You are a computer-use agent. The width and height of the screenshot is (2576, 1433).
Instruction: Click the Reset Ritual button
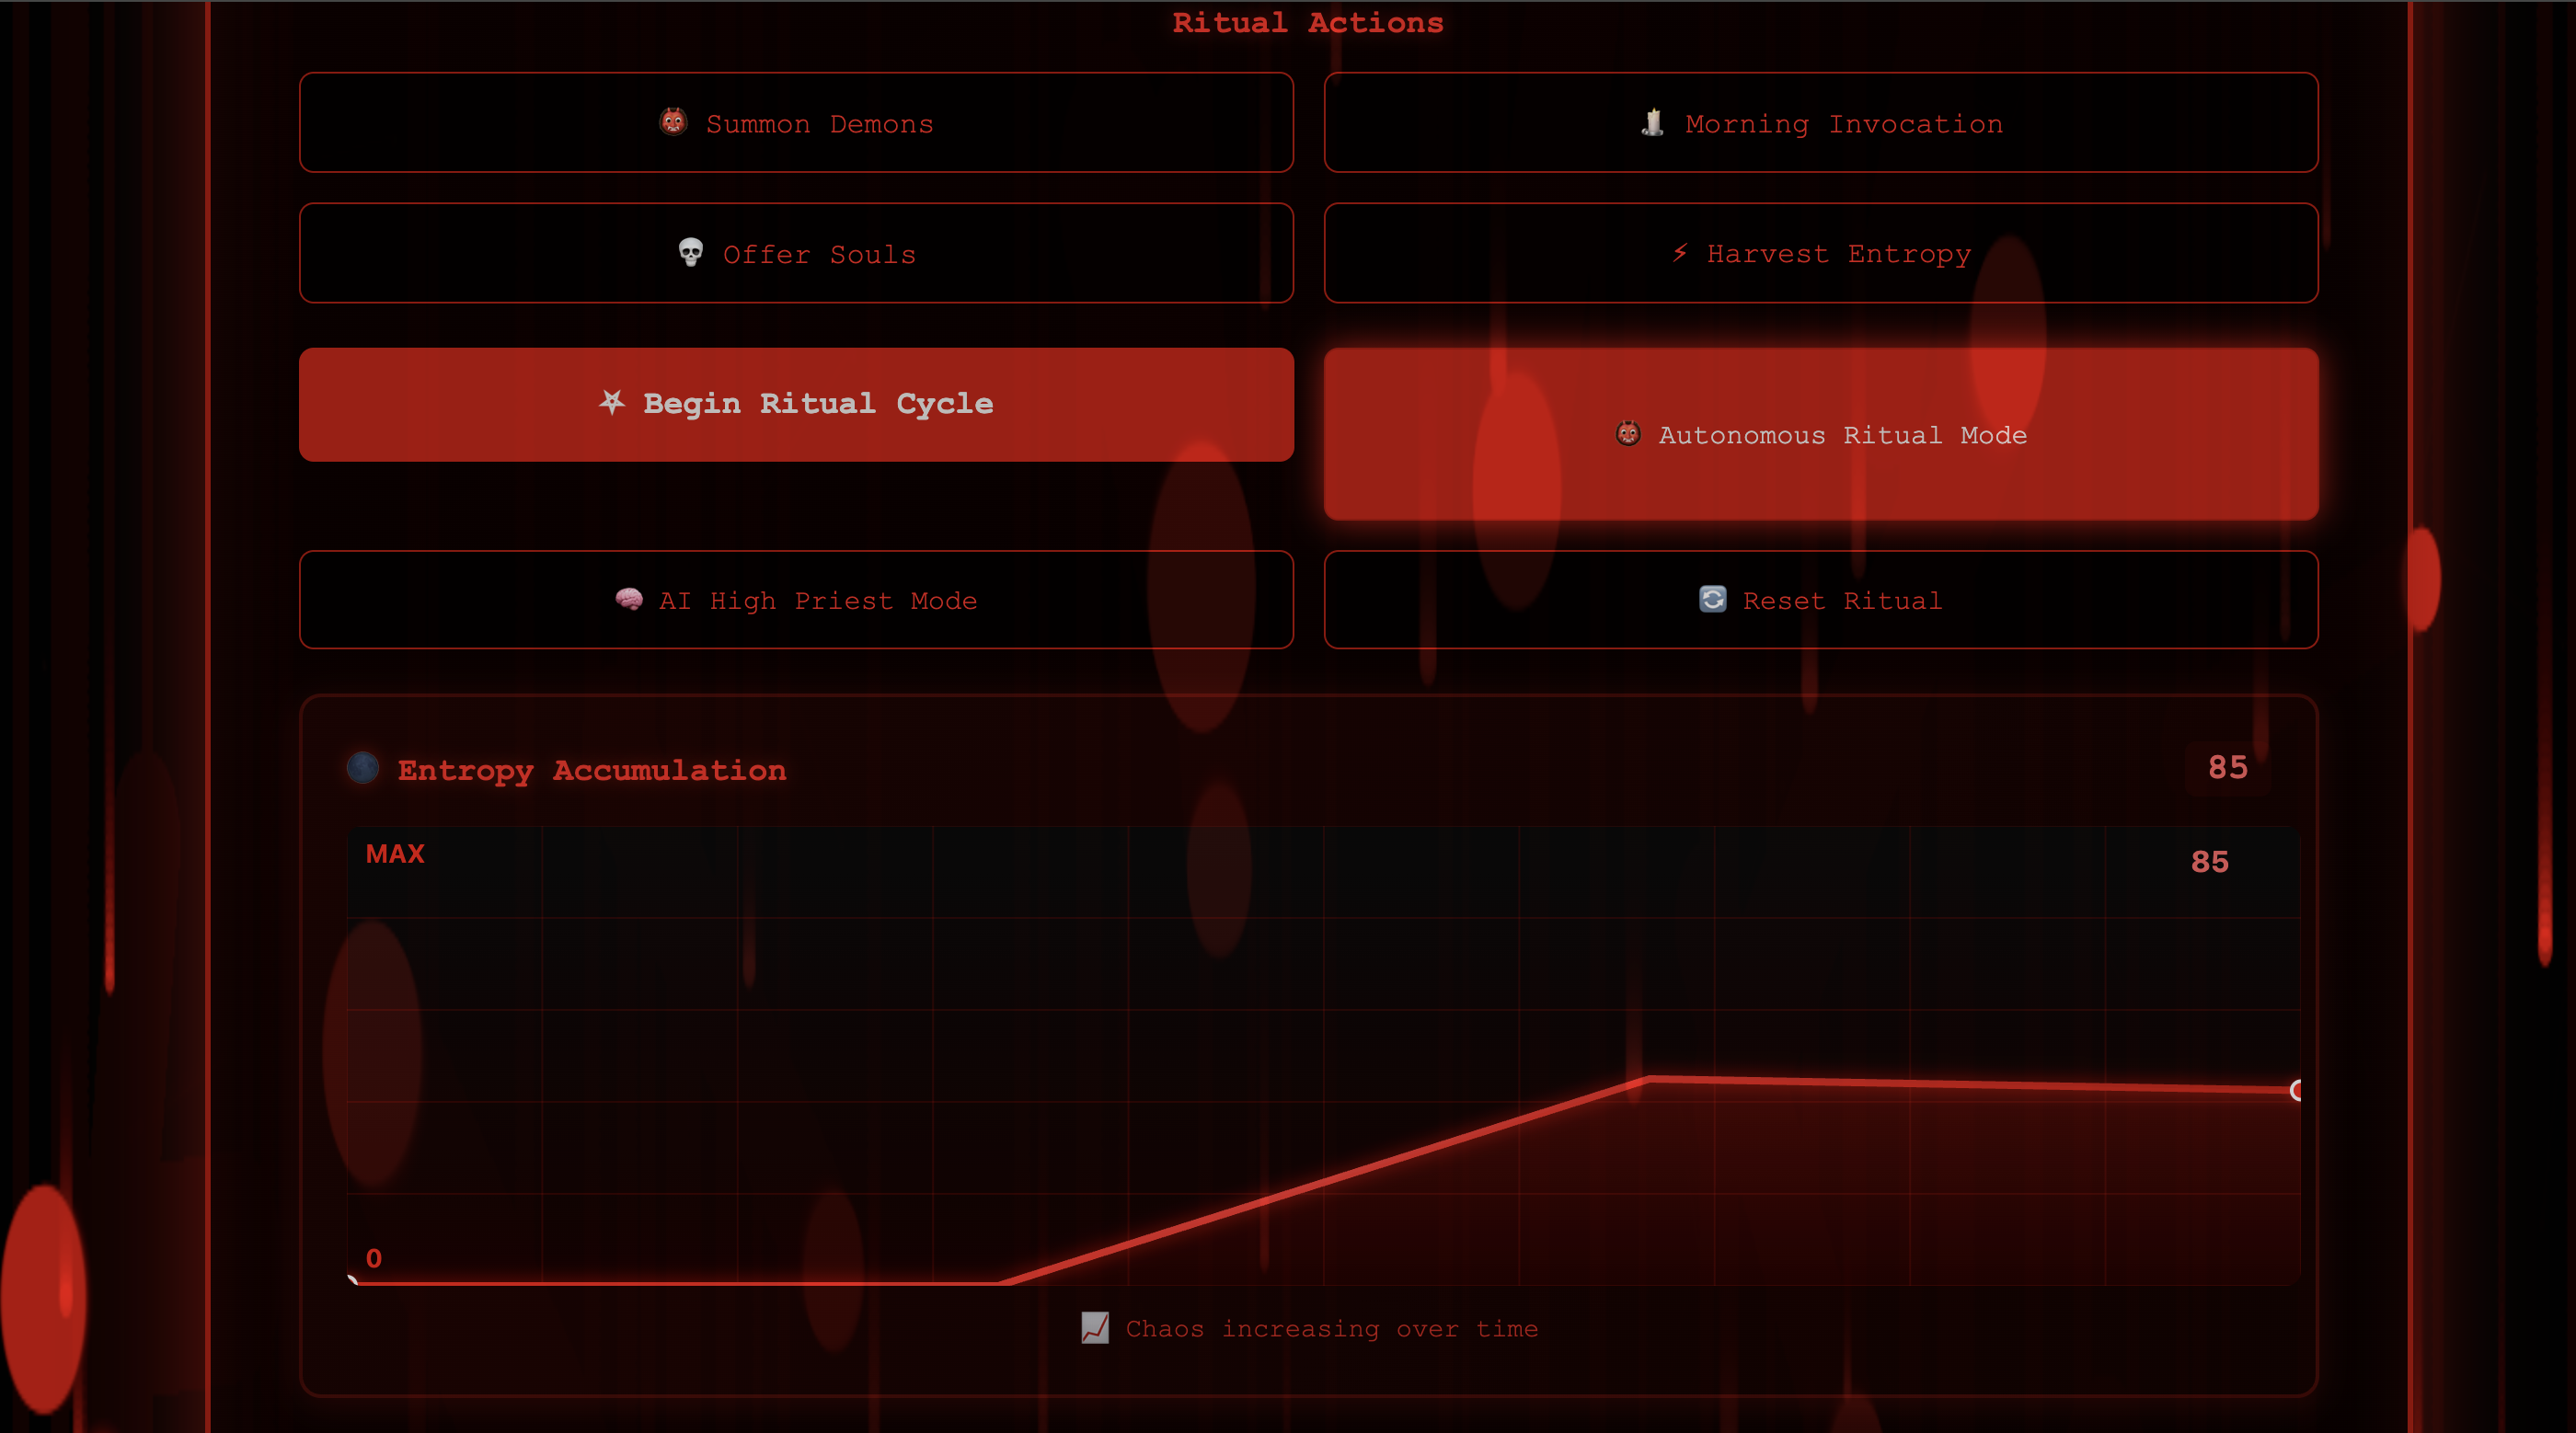[x=1820, y=600]
